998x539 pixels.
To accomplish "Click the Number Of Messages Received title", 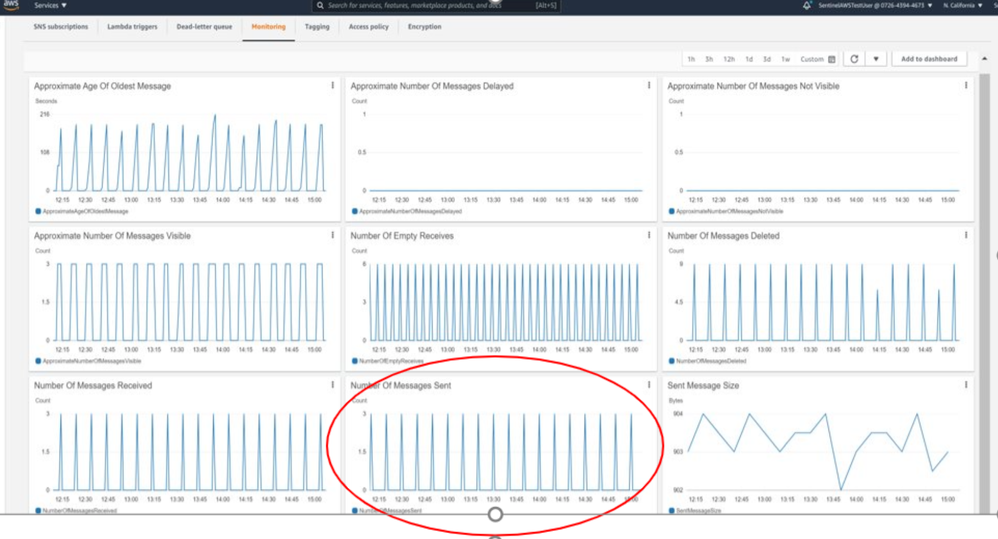I will pyautogui.click(x=93, y=385).
